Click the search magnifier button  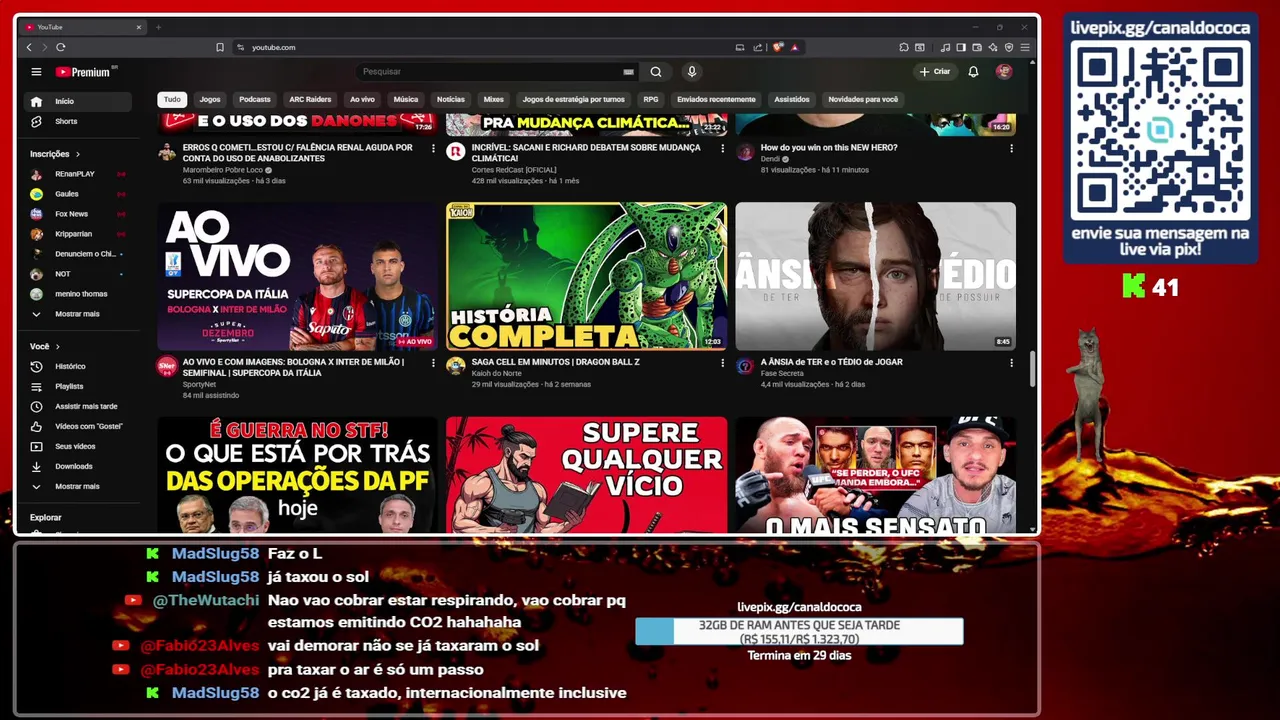pyautogui.click(x=656, y=72)
